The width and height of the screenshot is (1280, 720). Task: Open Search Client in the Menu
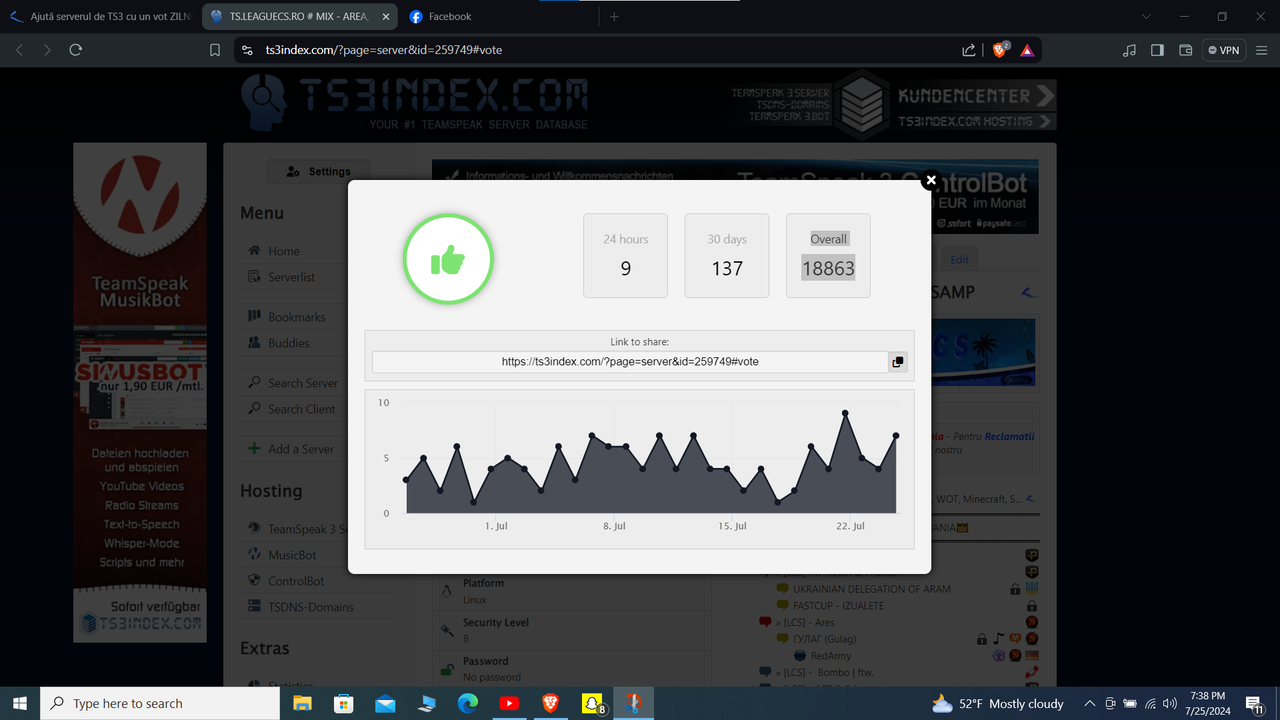point(301,409)
